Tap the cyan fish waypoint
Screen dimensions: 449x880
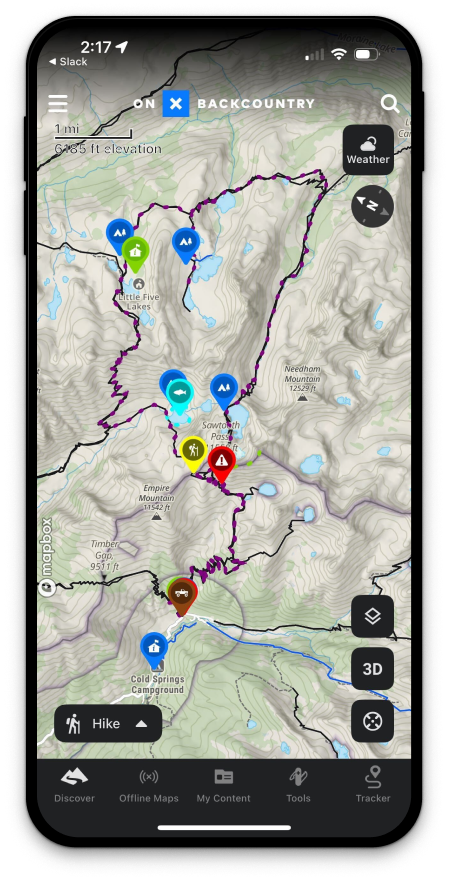pos(180,396)
